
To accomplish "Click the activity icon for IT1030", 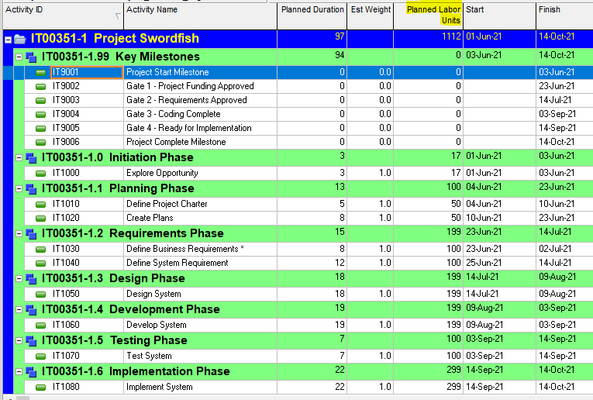I will [x=40, y=250].
